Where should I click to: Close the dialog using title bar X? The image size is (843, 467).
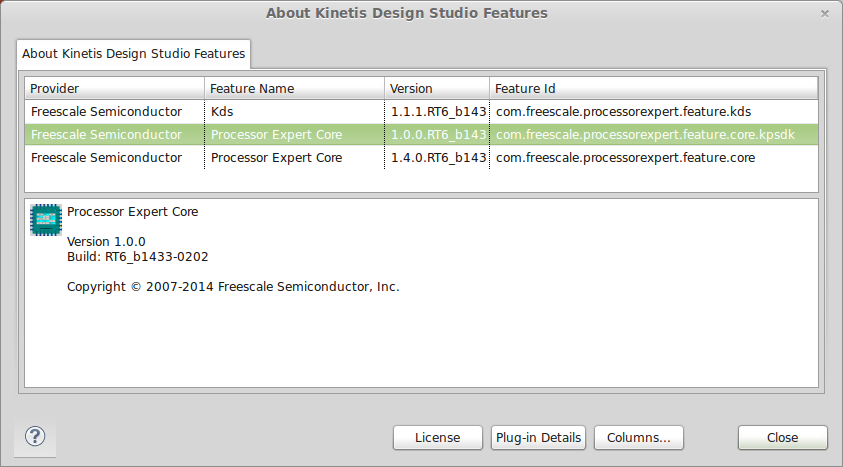pos(824,13)
